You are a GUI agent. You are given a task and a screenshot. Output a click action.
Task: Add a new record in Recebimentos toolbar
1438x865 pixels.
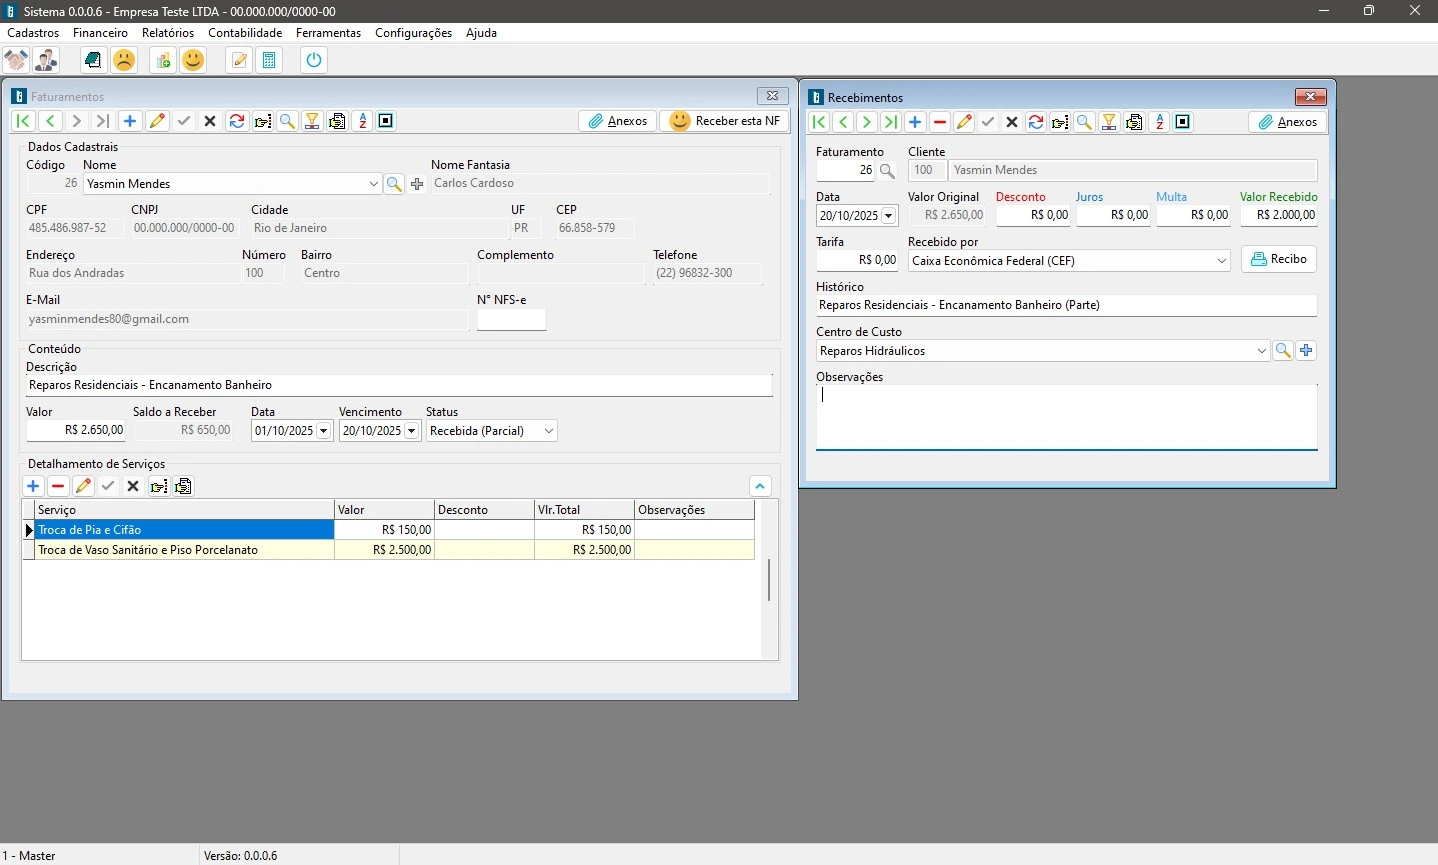click(x=915, y=122)
